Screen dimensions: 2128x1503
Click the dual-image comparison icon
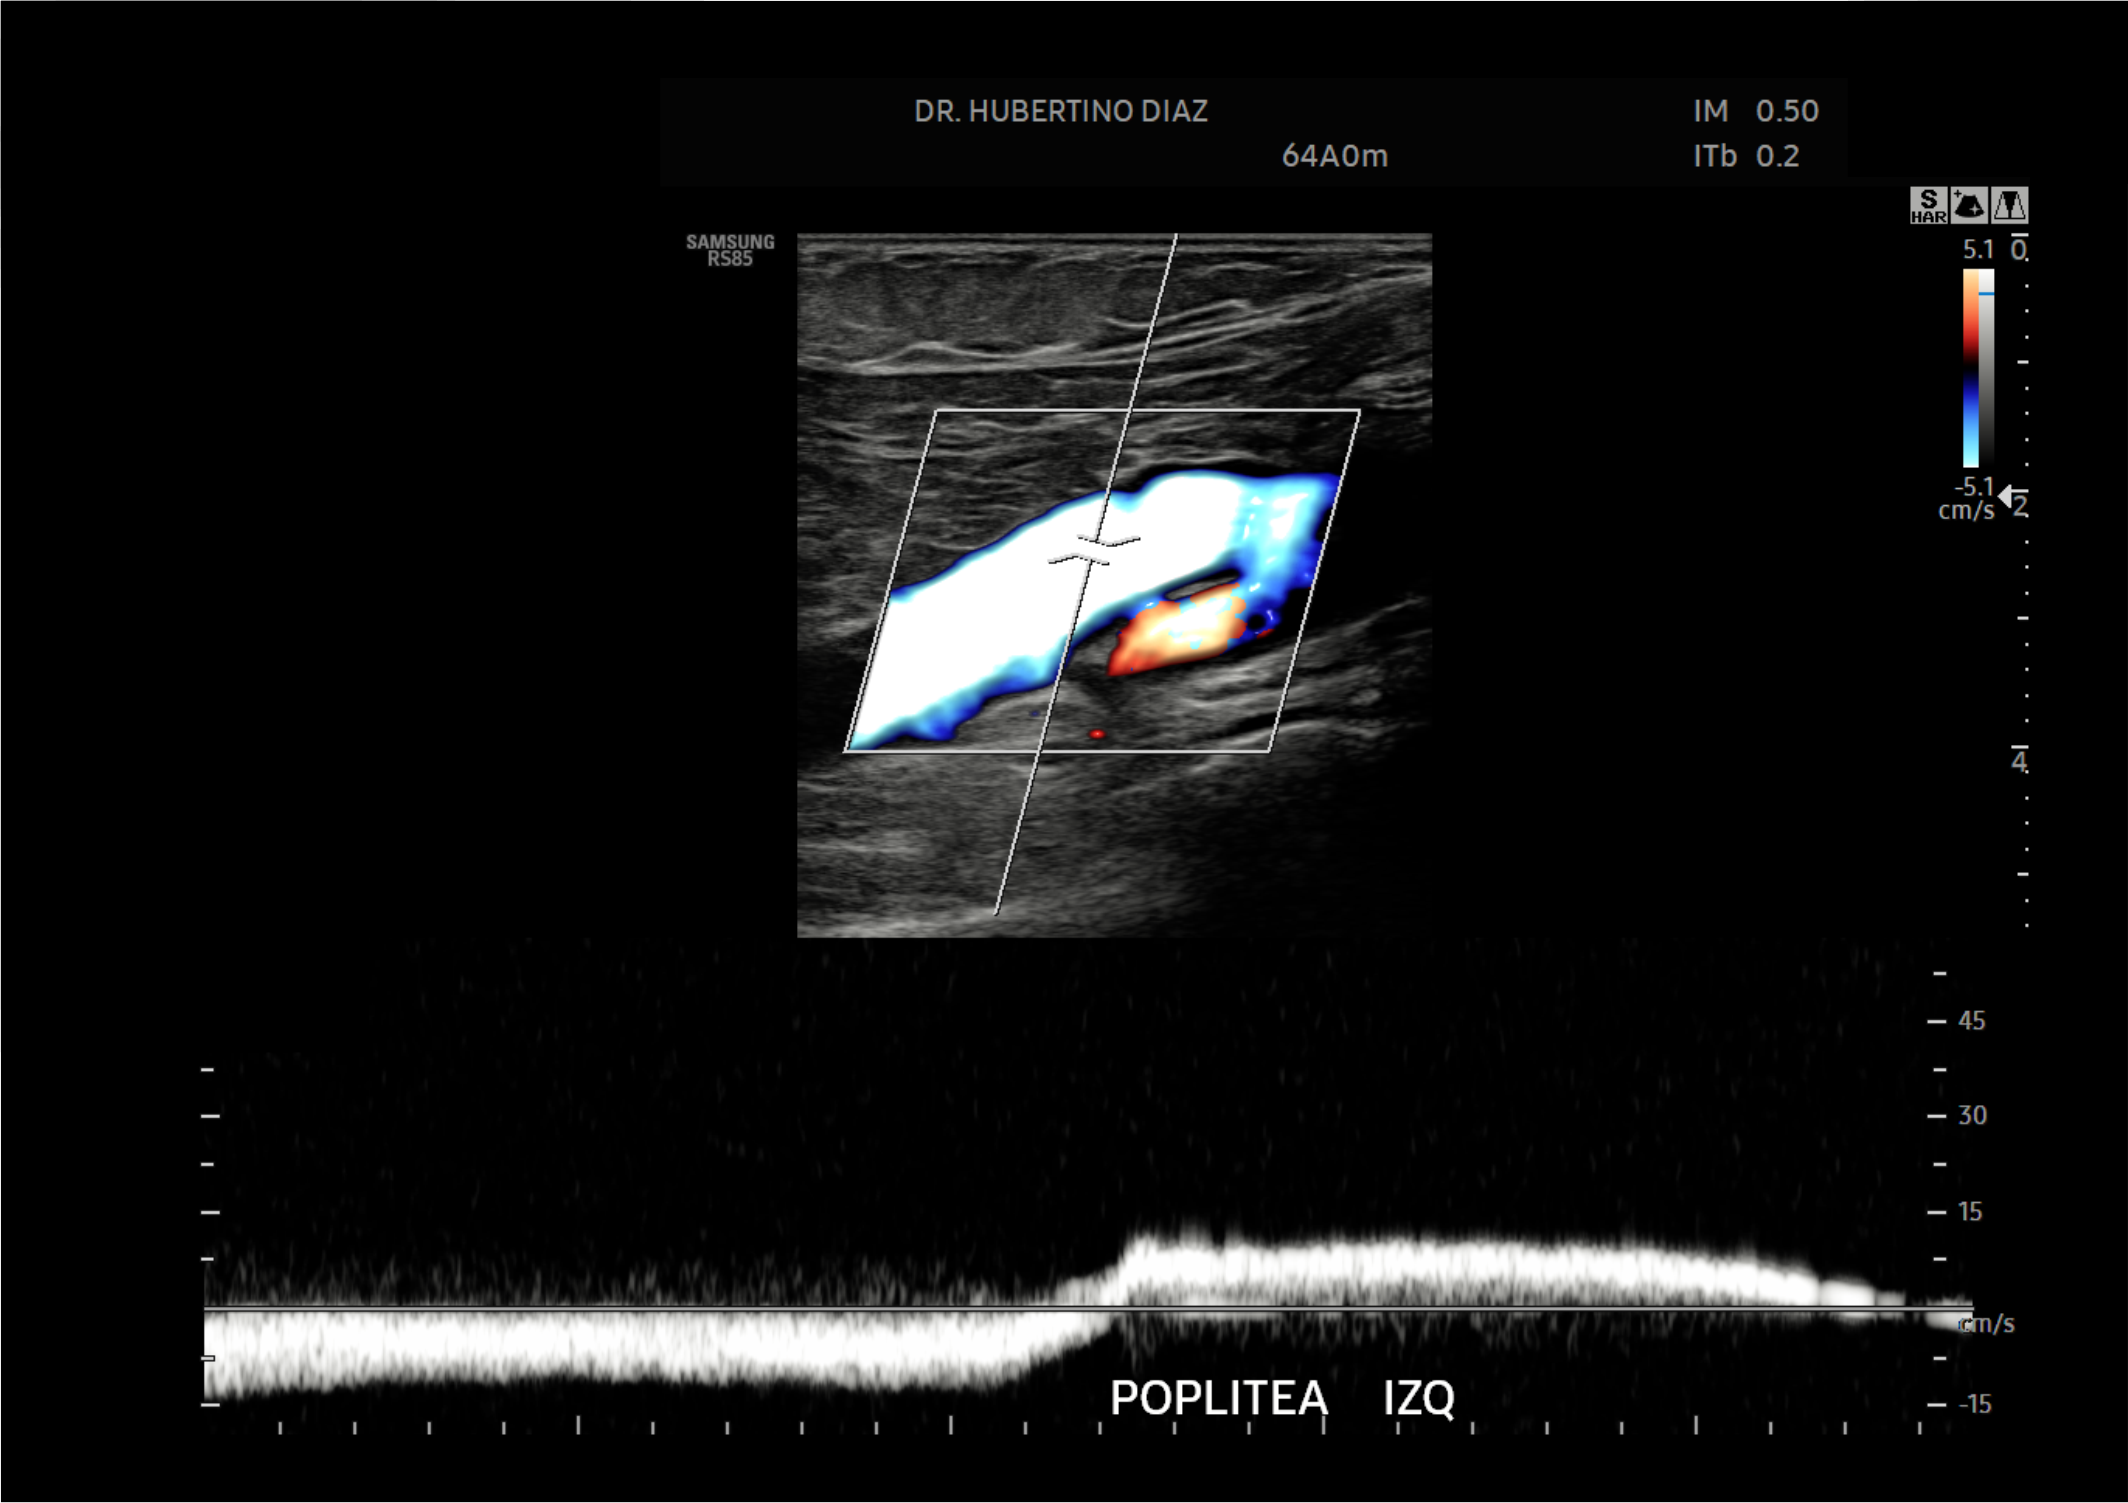(x=2009, y=205)
